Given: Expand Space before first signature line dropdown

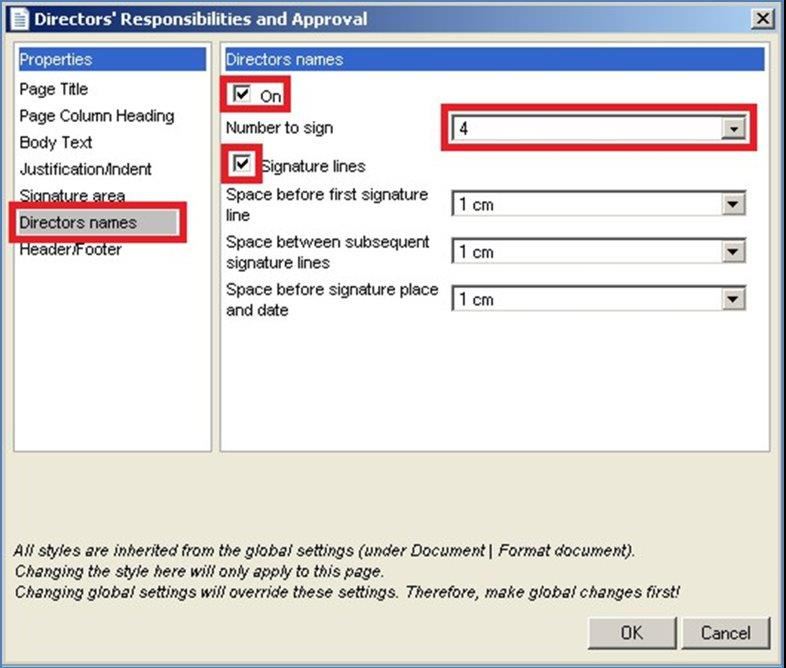Looking at the screenshot, I should (x=733, y=204).
